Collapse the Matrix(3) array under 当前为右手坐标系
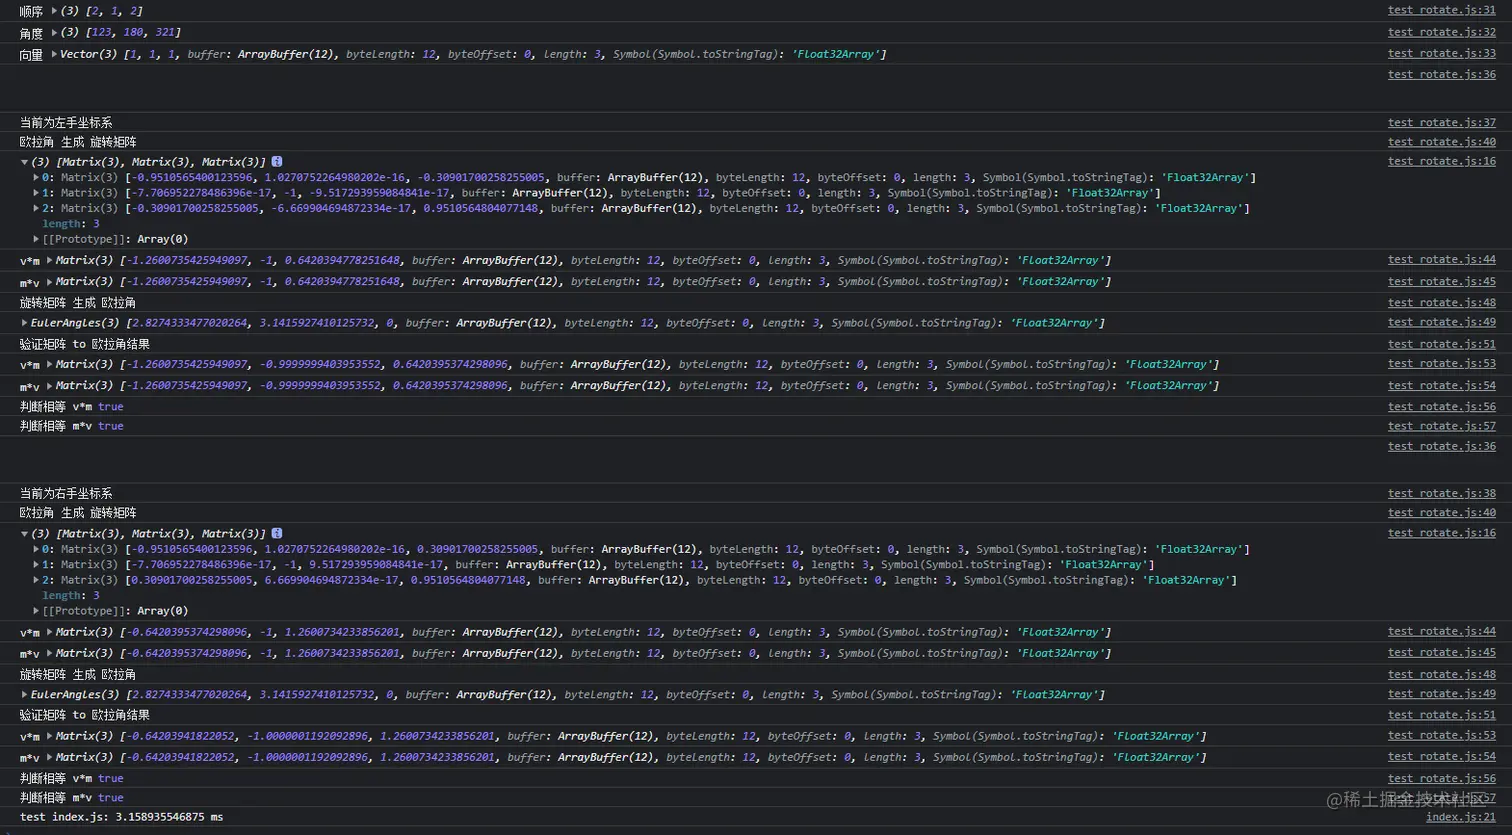This screenshot has height=835, width=1512. coord(25,534)
